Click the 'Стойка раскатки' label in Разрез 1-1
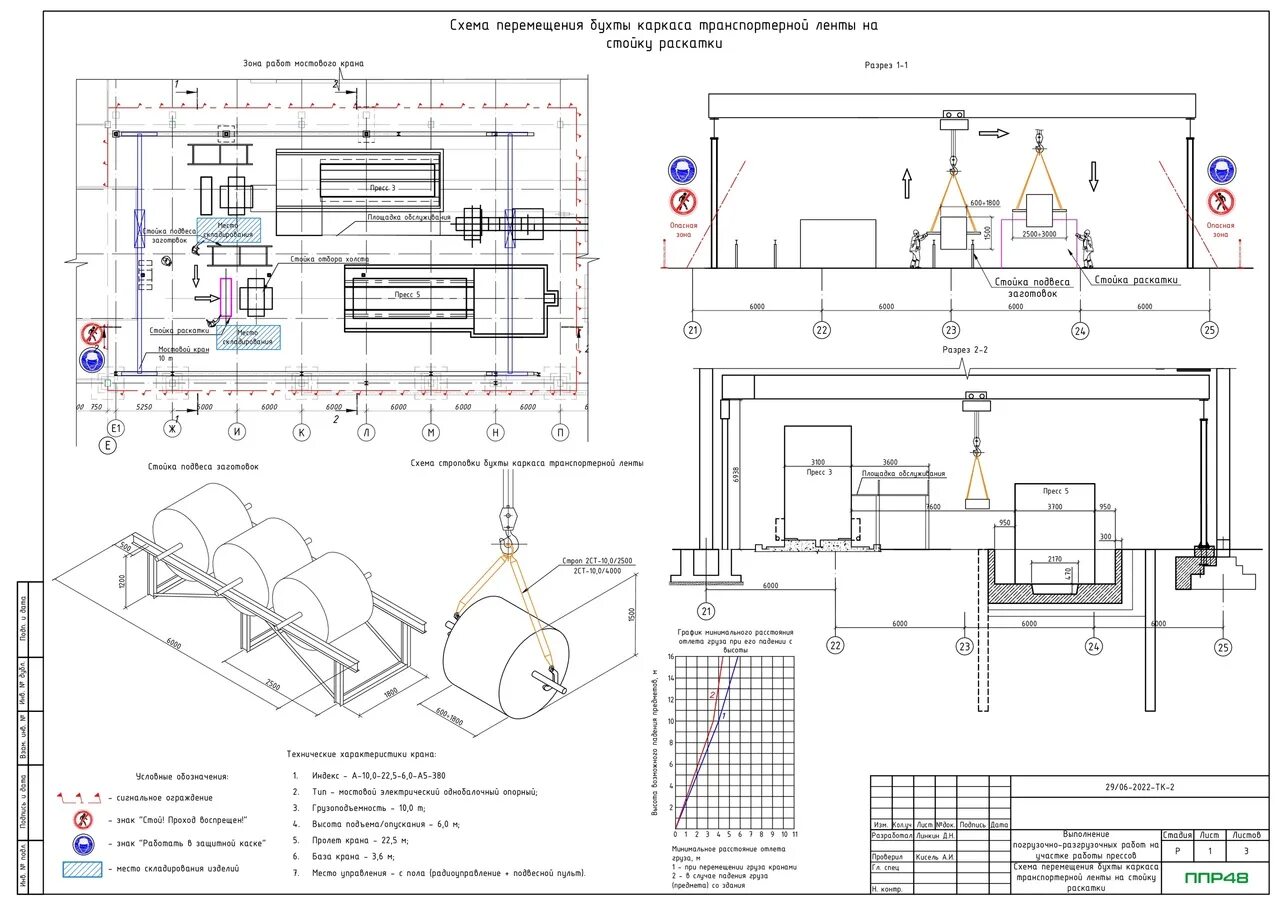Viewport: 1280px width, 905px height. 1137,281
